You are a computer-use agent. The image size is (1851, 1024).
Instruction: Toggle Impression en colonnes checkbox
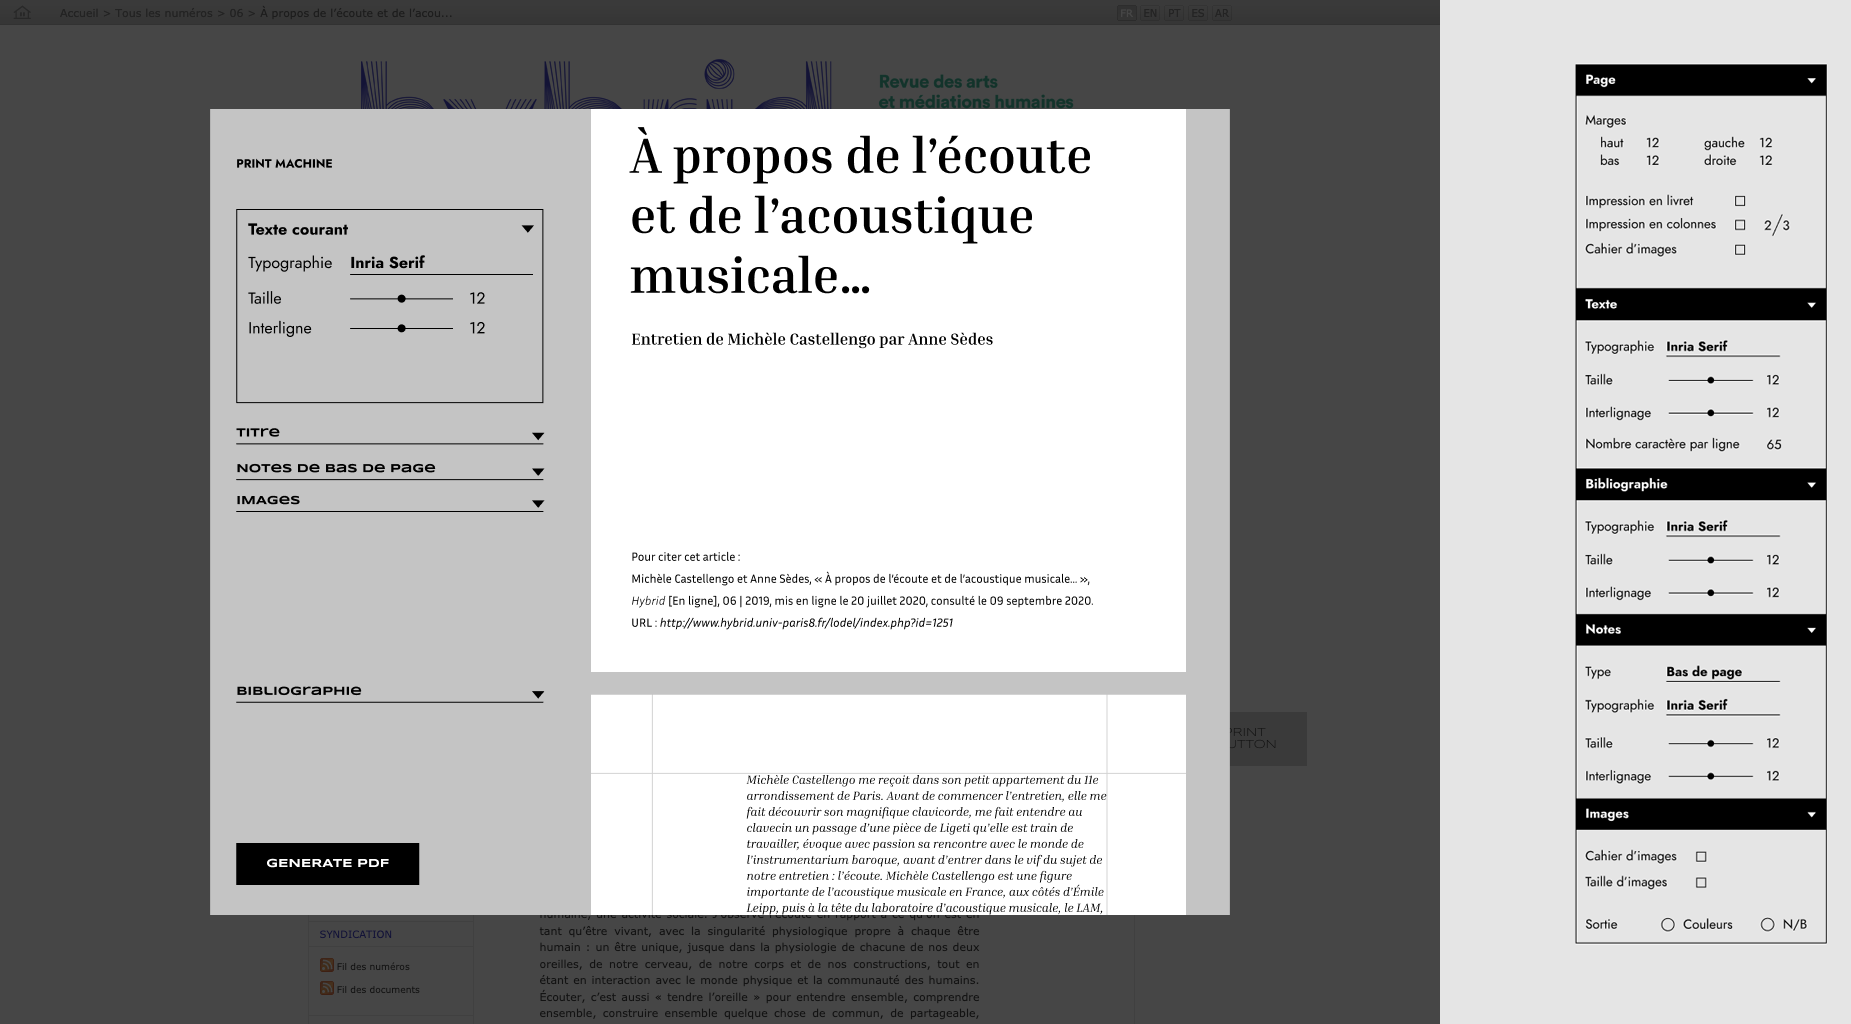1740,225
